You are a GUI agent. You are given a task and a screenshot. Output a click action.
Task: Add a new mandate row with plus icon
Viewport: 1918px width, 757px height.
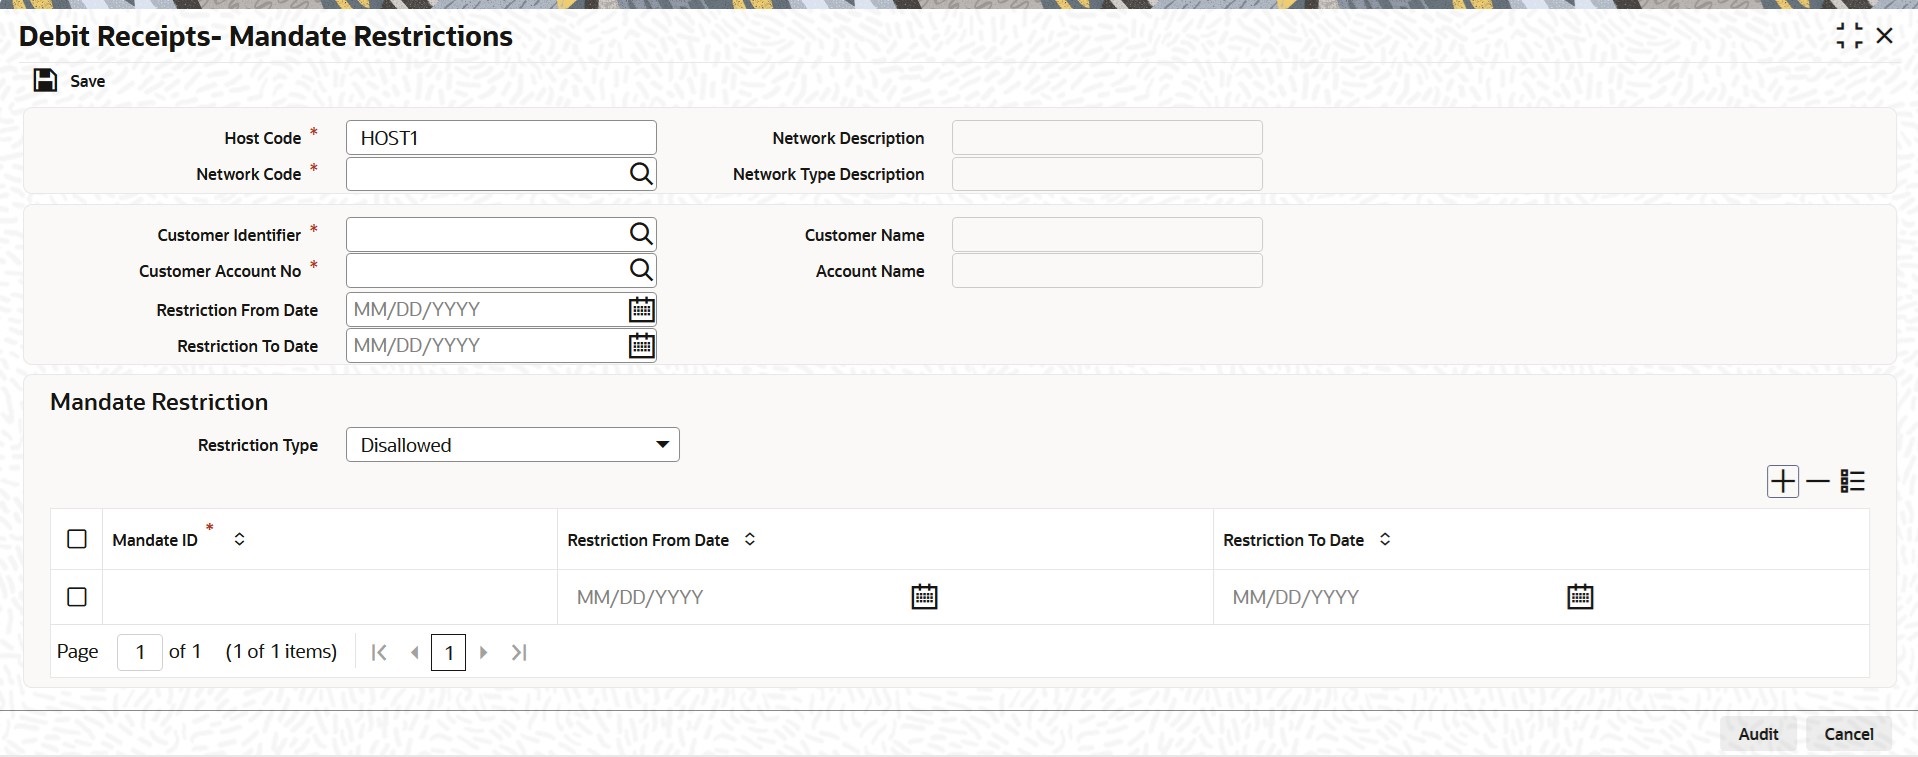[1782, 482]
